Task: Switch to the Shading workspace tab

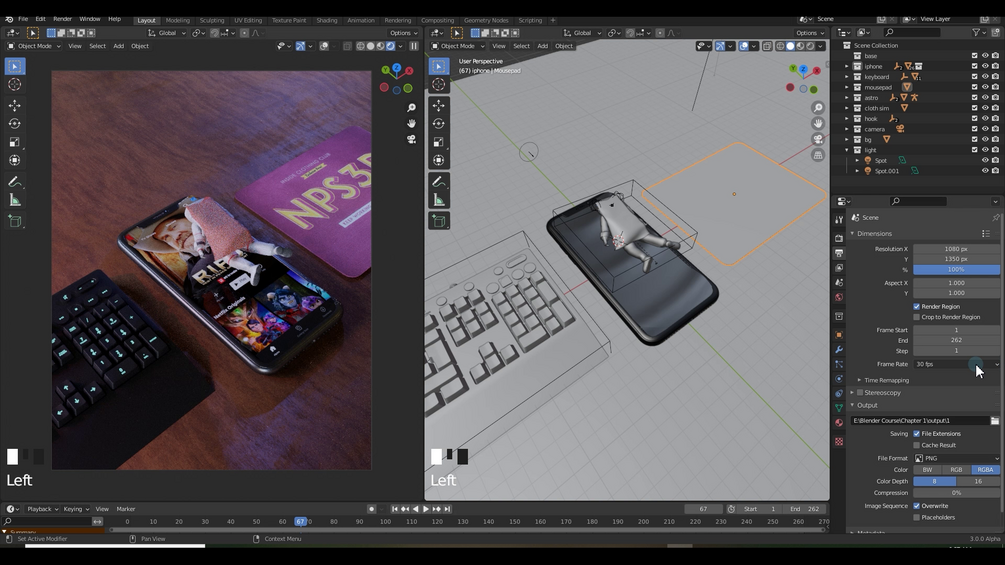Action: pos(326,20)
